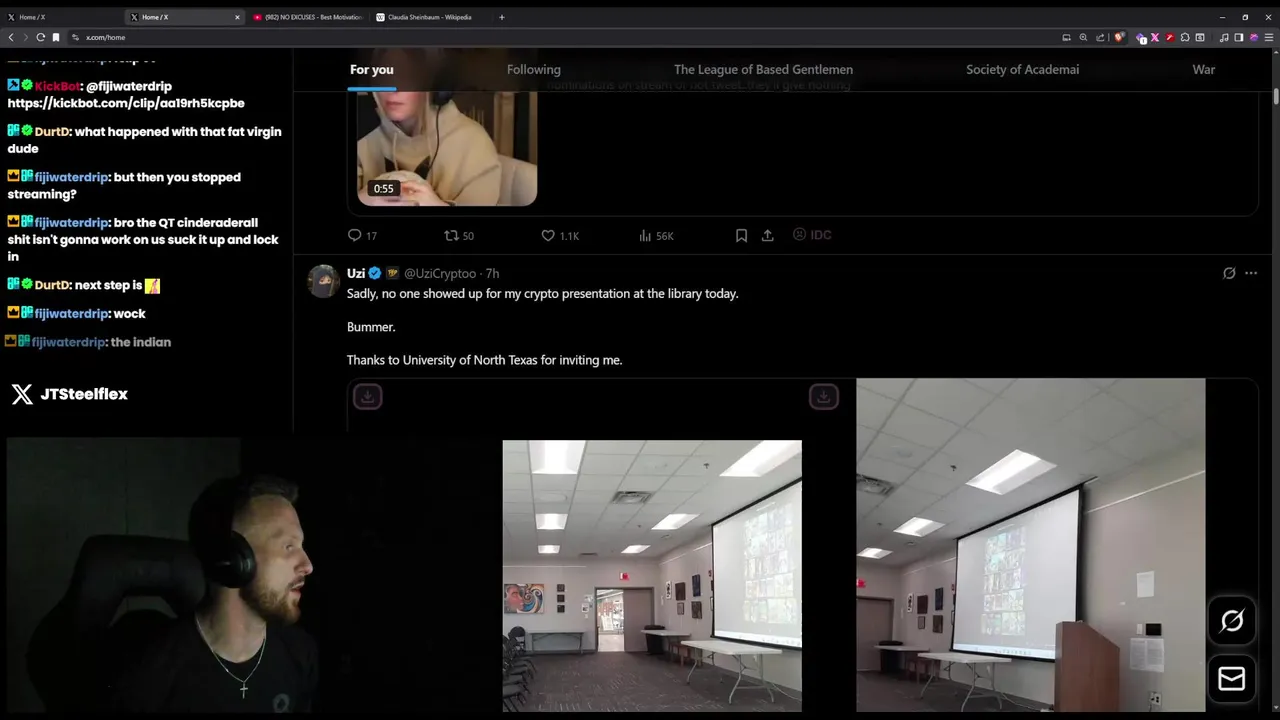Switch to NO EXCUSES YouTube tab
This screenshot has height=720, width=1280.
(307, 17)
